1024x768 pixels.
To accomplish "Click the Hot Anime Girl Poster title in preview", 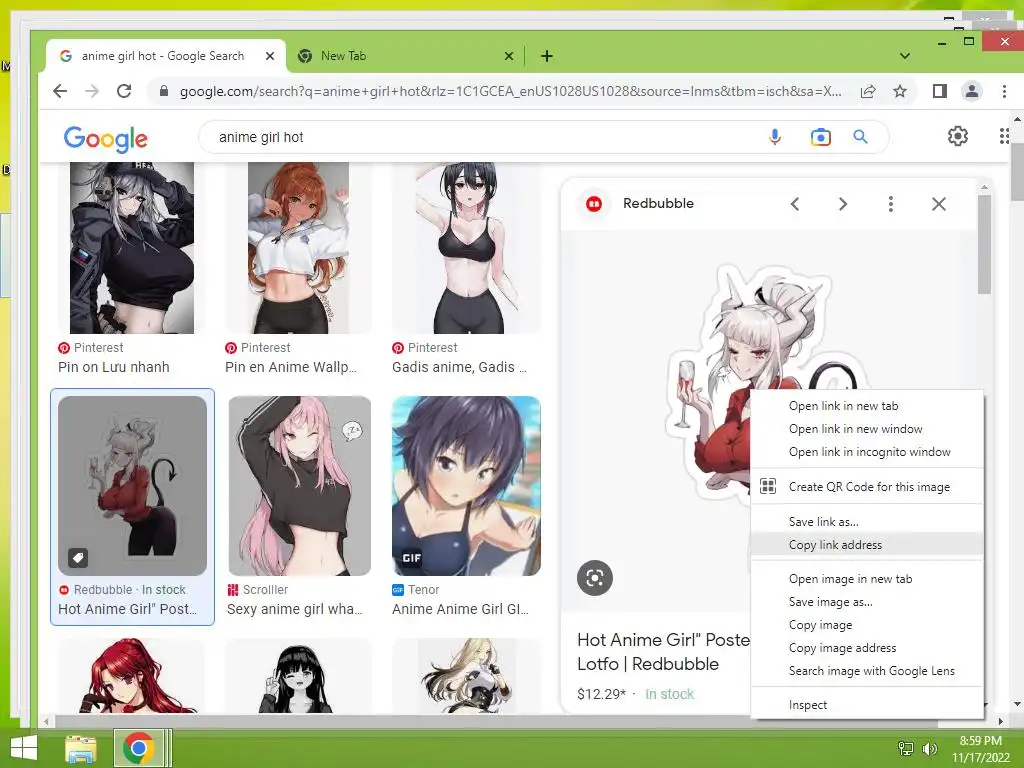I will (664, 652).
